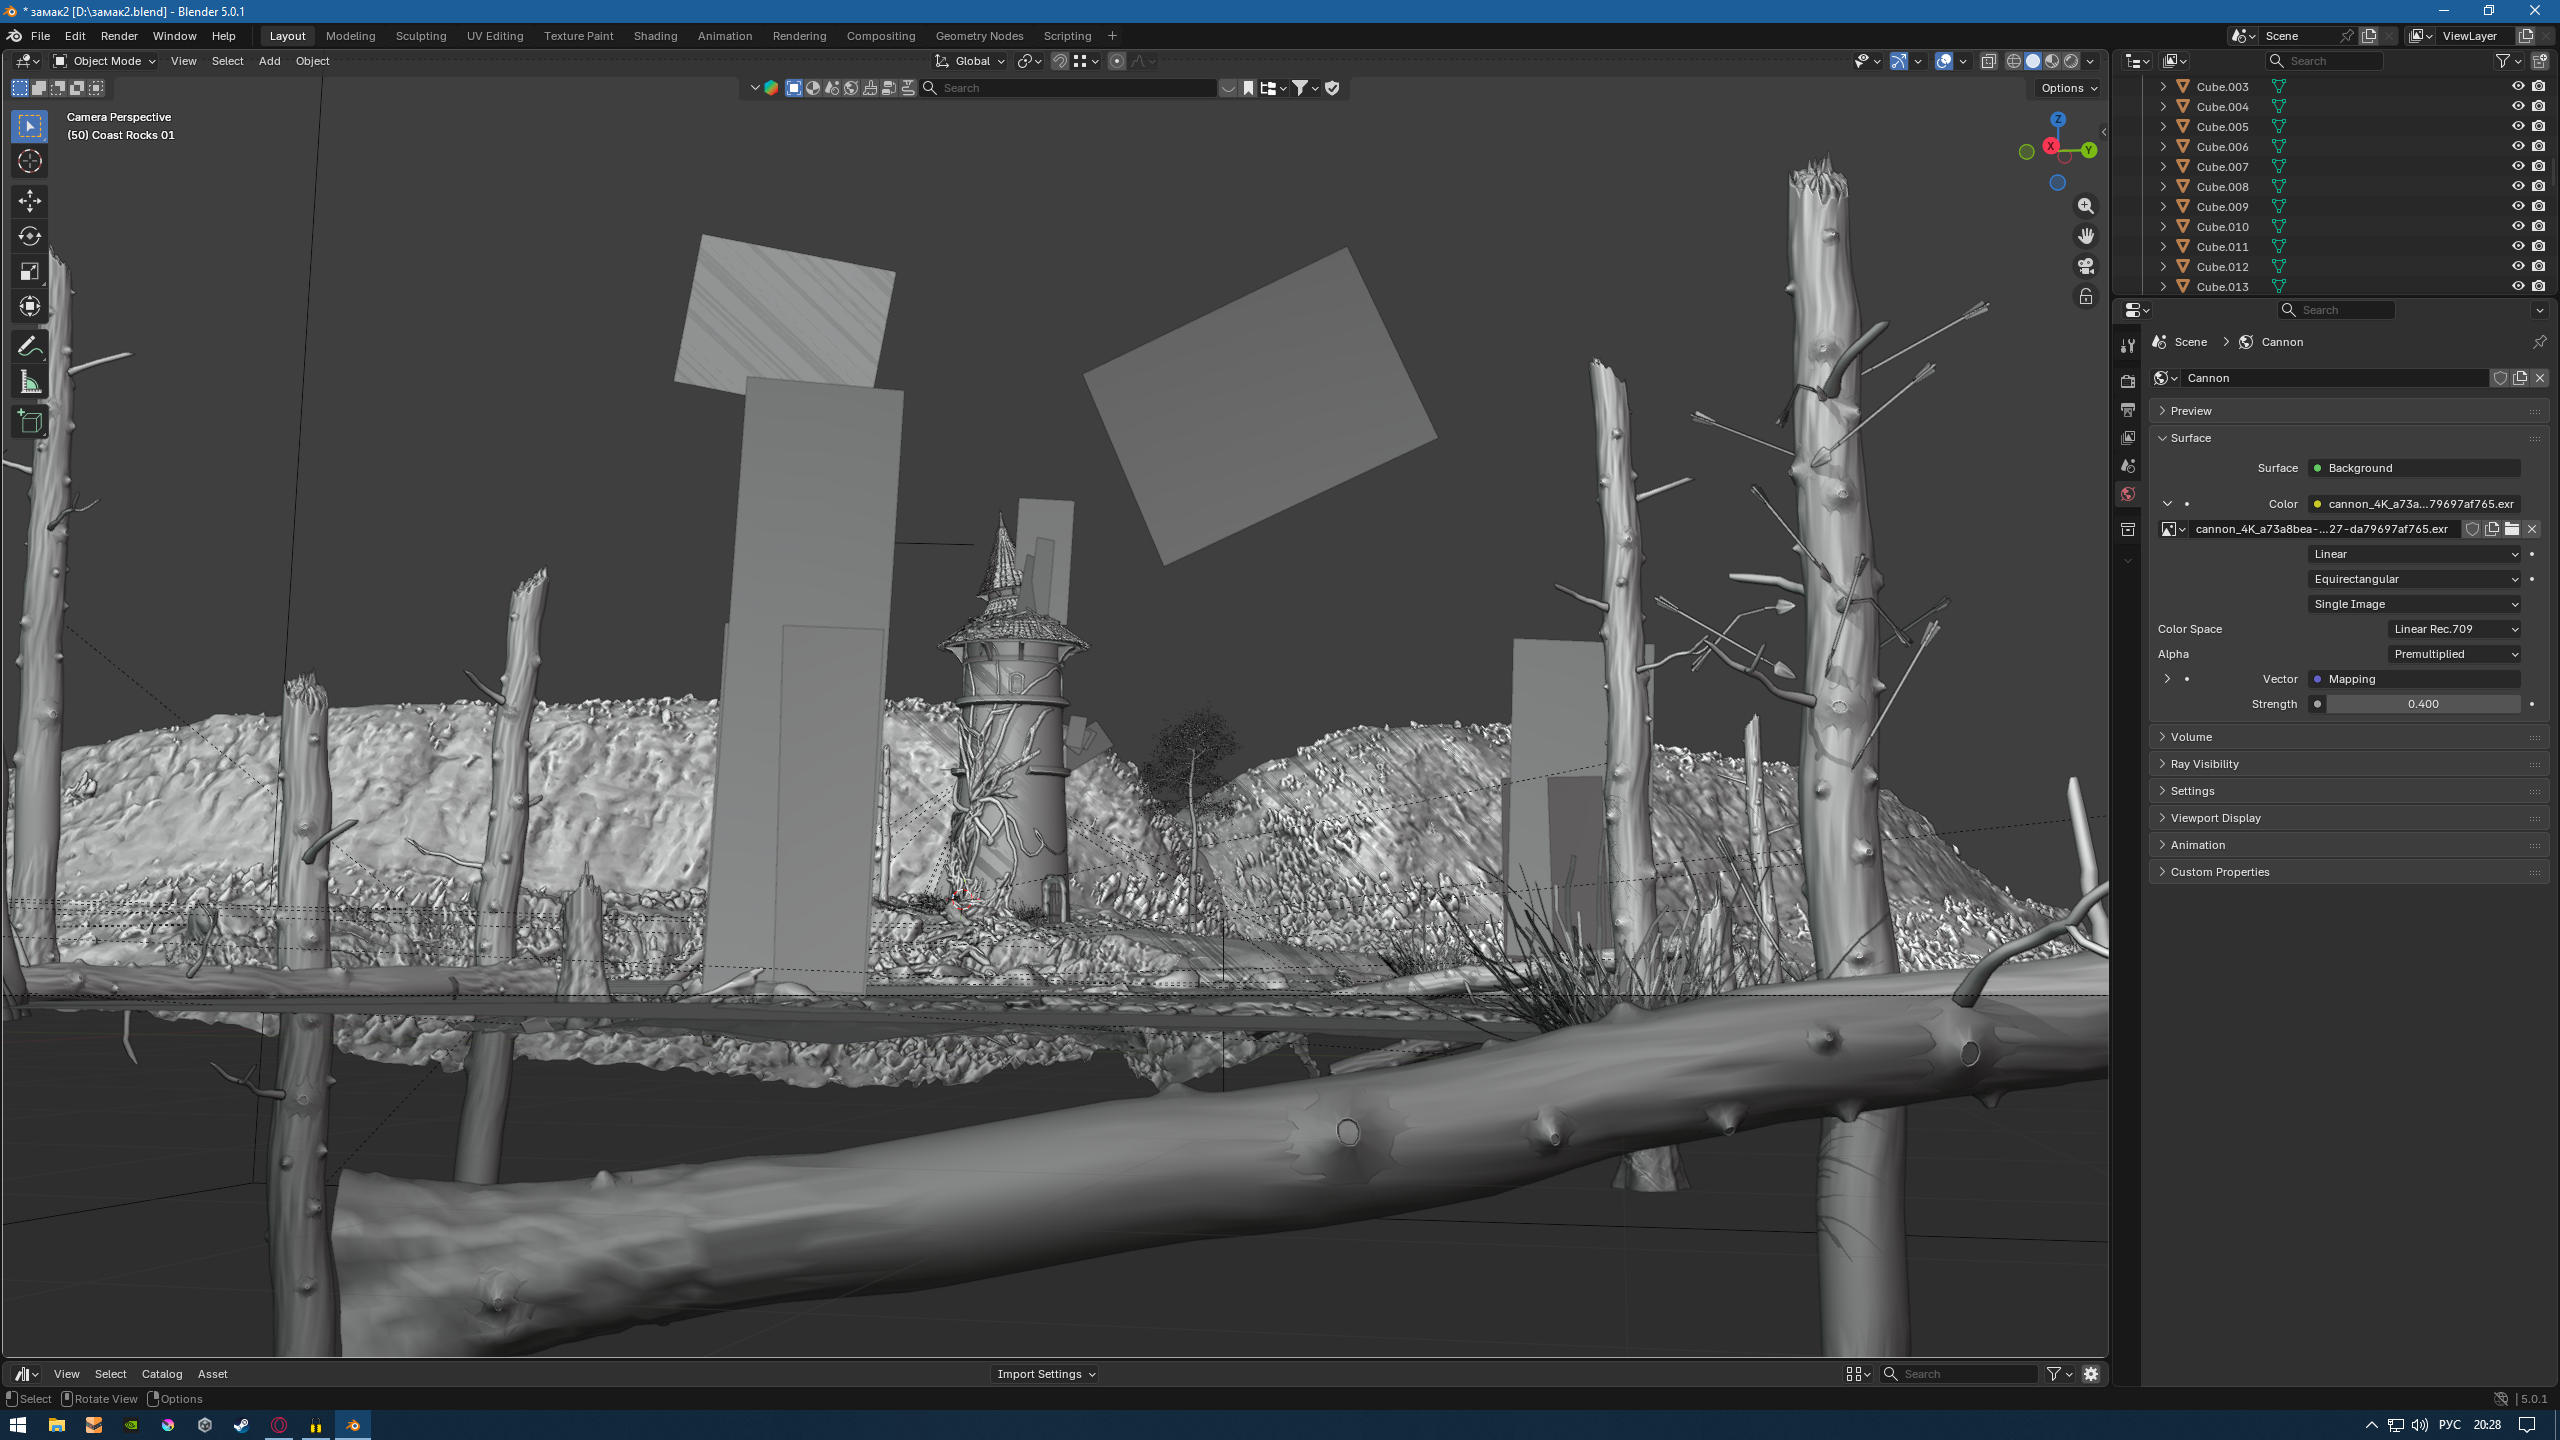2560x1440 pixels.
Task: Switch to the Render properties tab
Action: coord(2128,380)
